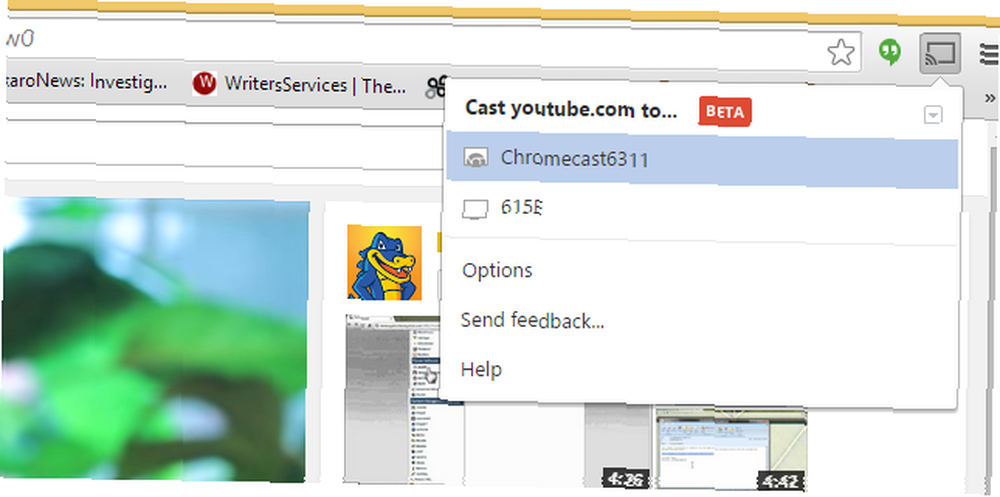Open Help in the cast popup

[x=481, y=369]
